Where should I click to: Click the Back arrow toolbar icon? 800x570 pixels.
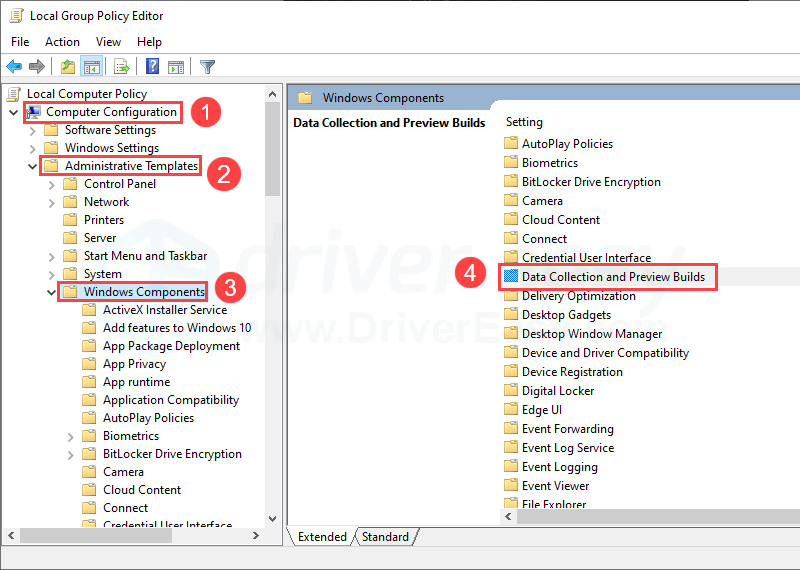(x=14, y=66)
